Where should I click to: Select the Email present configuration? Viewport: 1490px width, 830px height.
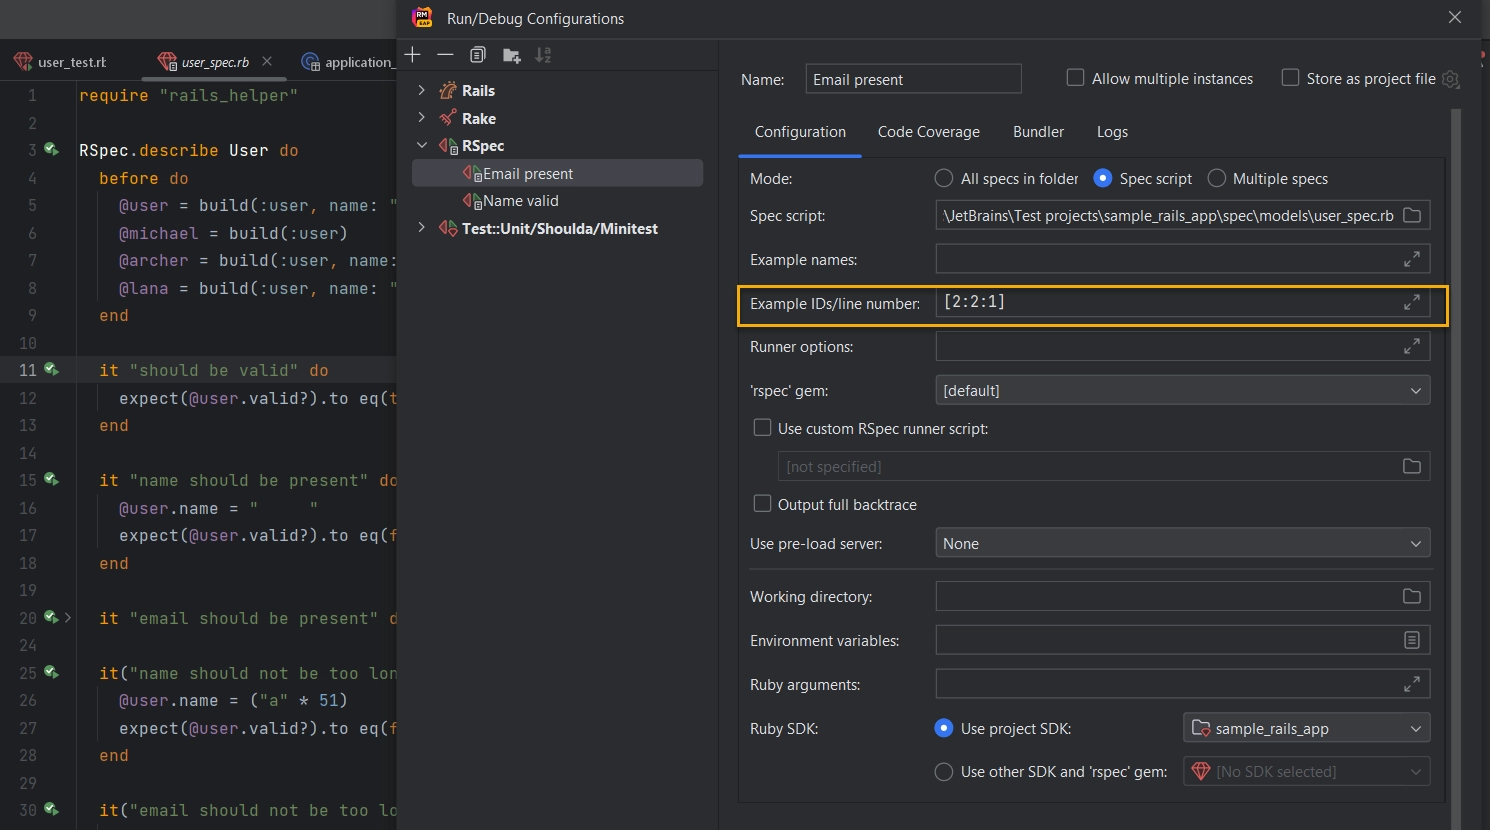557,173
